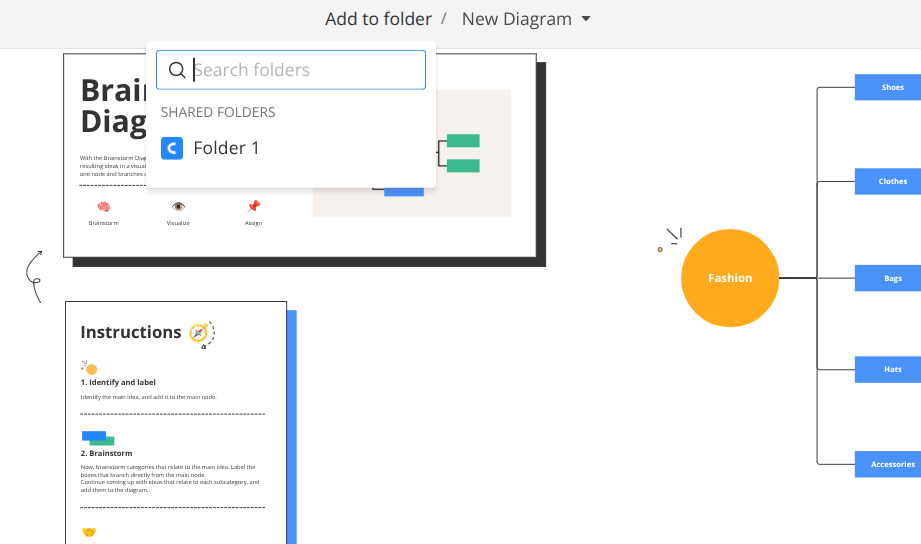Focus the Search folders input field
Viewport: 921px width, 544px height.
pos(300,70)
